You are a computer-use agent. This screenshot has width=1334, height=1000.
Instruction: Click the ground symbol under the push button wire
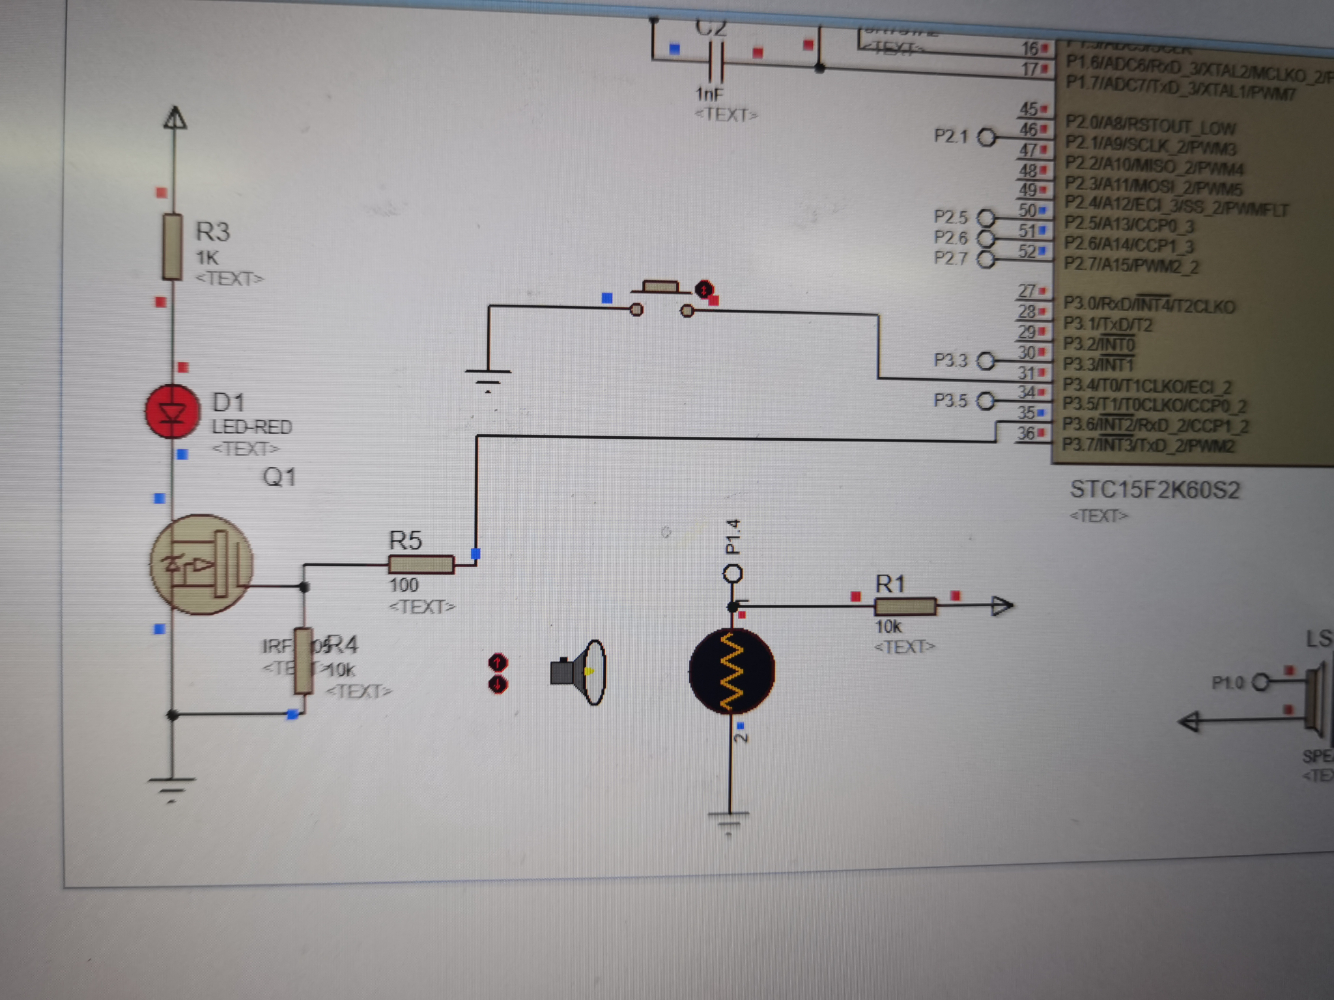pyautogui.click(x=488, y=379)
